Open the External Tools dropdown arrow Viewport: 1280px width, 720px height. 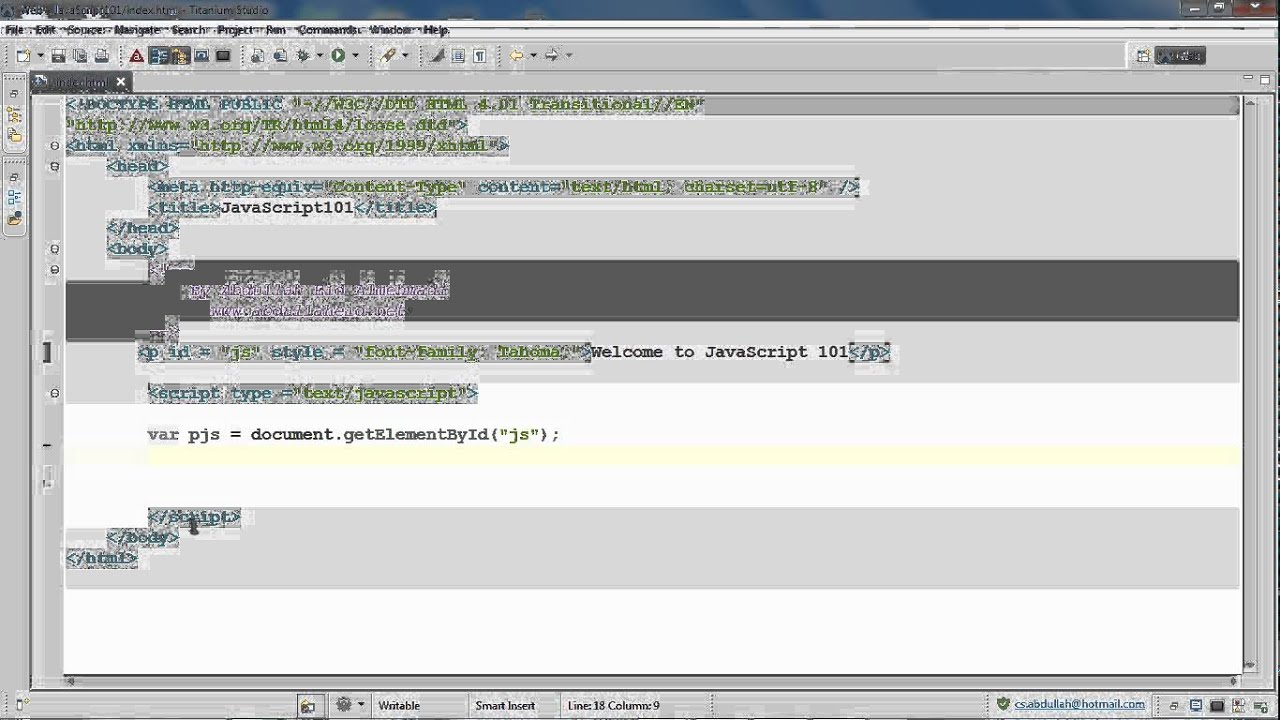tap(405, 56)
